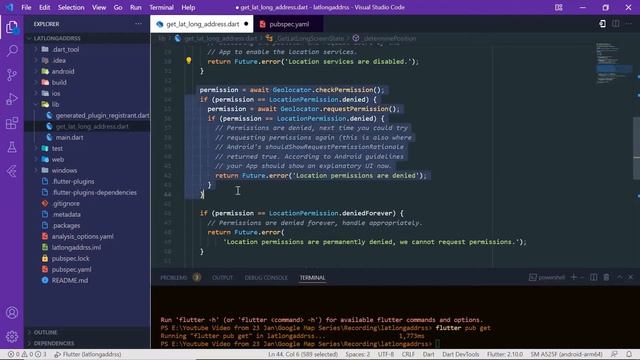640x360 pixels.
Task: Select device SM A525F in status bar
Action: coord(566,354)
